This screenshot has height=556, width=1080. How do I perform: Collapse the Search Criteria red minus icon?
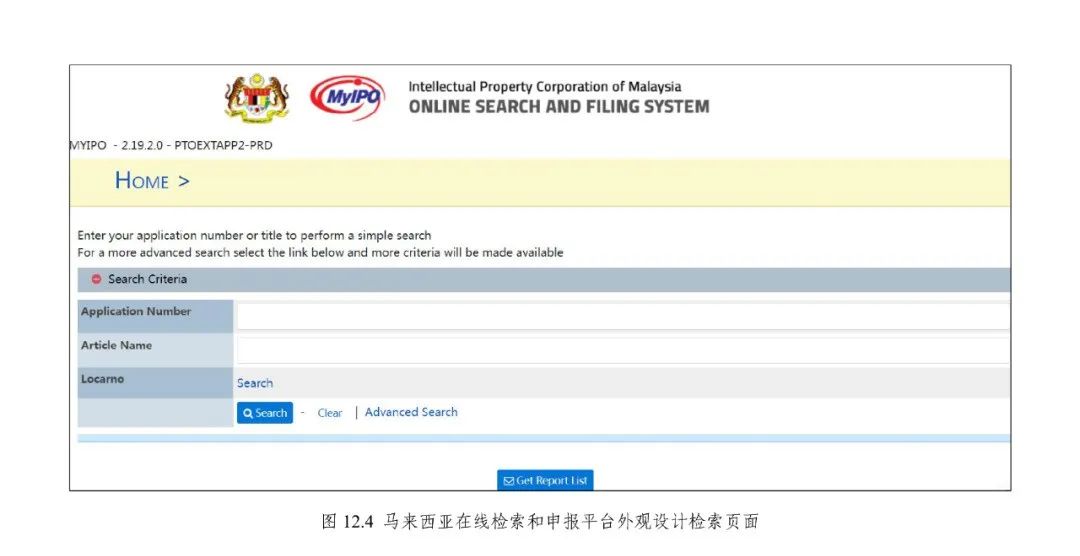[97, 280]
